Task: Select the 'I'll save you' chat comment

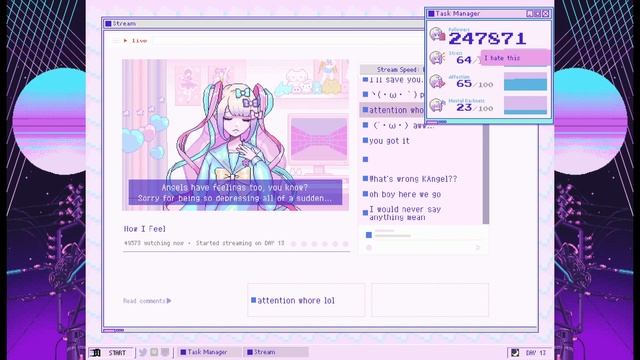Action: (x=393, y=80)
